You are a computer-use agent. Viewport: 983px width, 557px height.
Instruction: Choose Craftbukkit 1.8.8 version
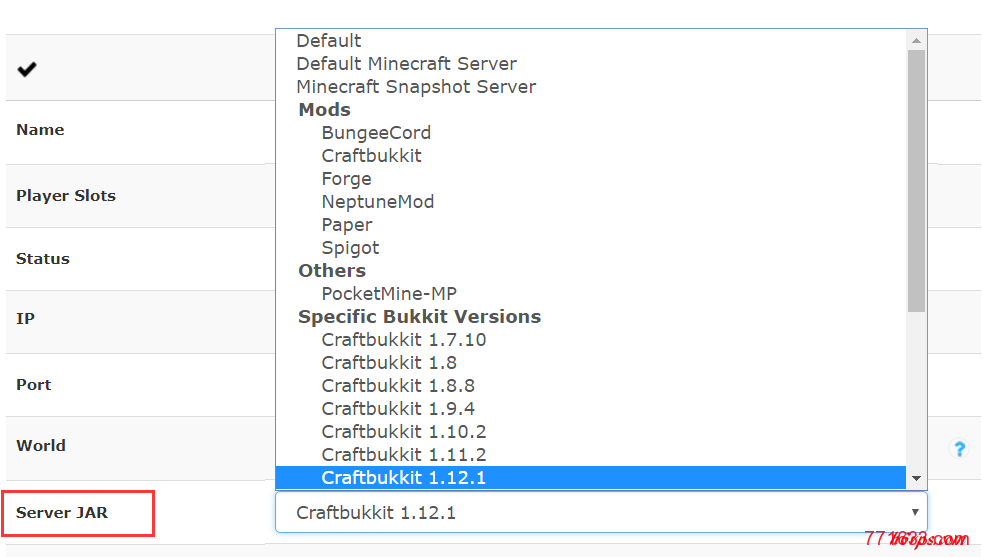pyautogui.click(x=397, y=386)
